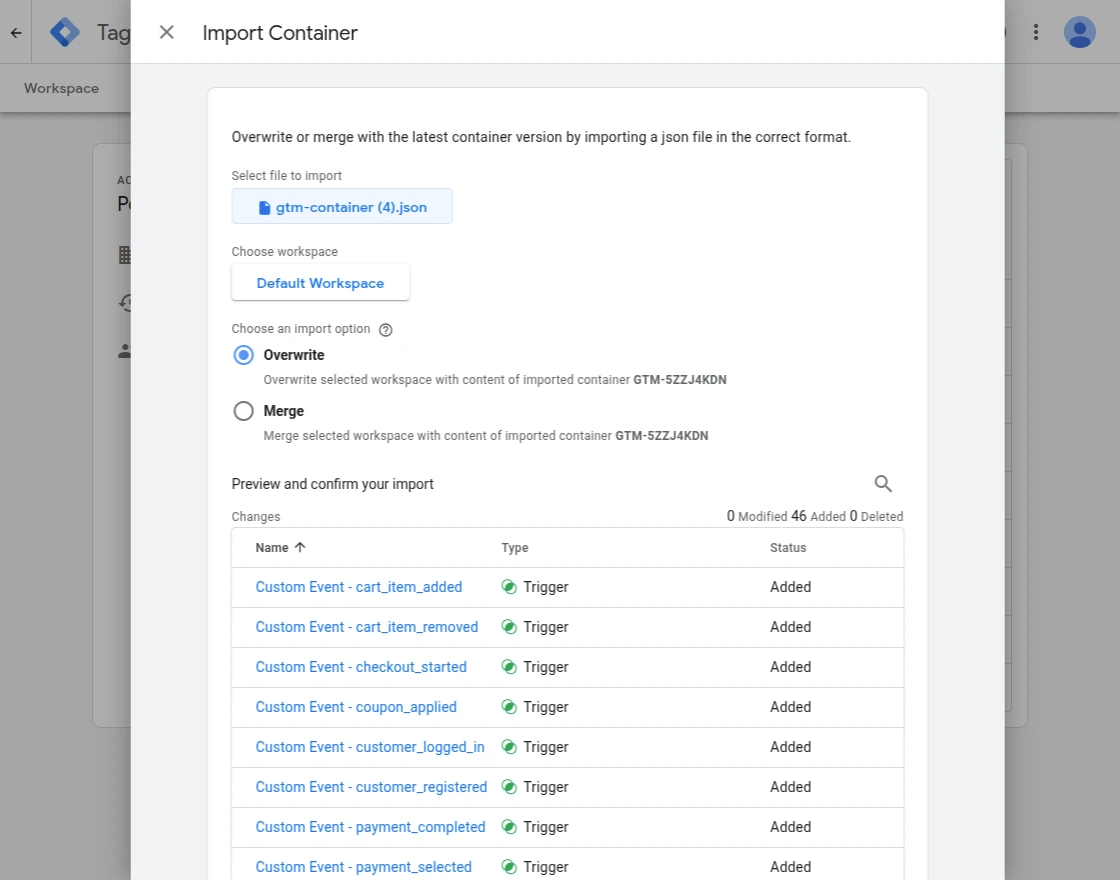Open Custom Event - customer_logged_in link
This screenshot has width=1120, height=880.
[x=370, y=747]
